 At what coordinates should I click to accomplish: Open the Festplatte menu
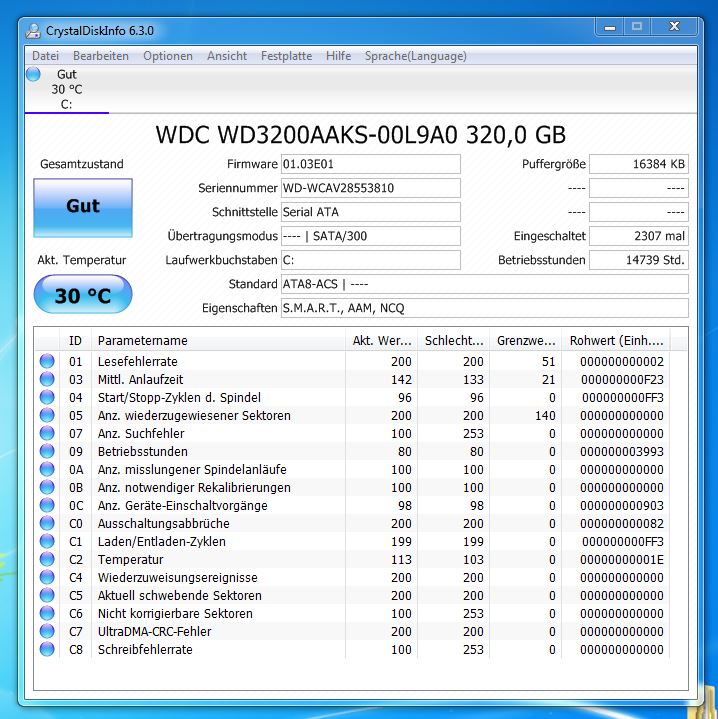(287, 56)
